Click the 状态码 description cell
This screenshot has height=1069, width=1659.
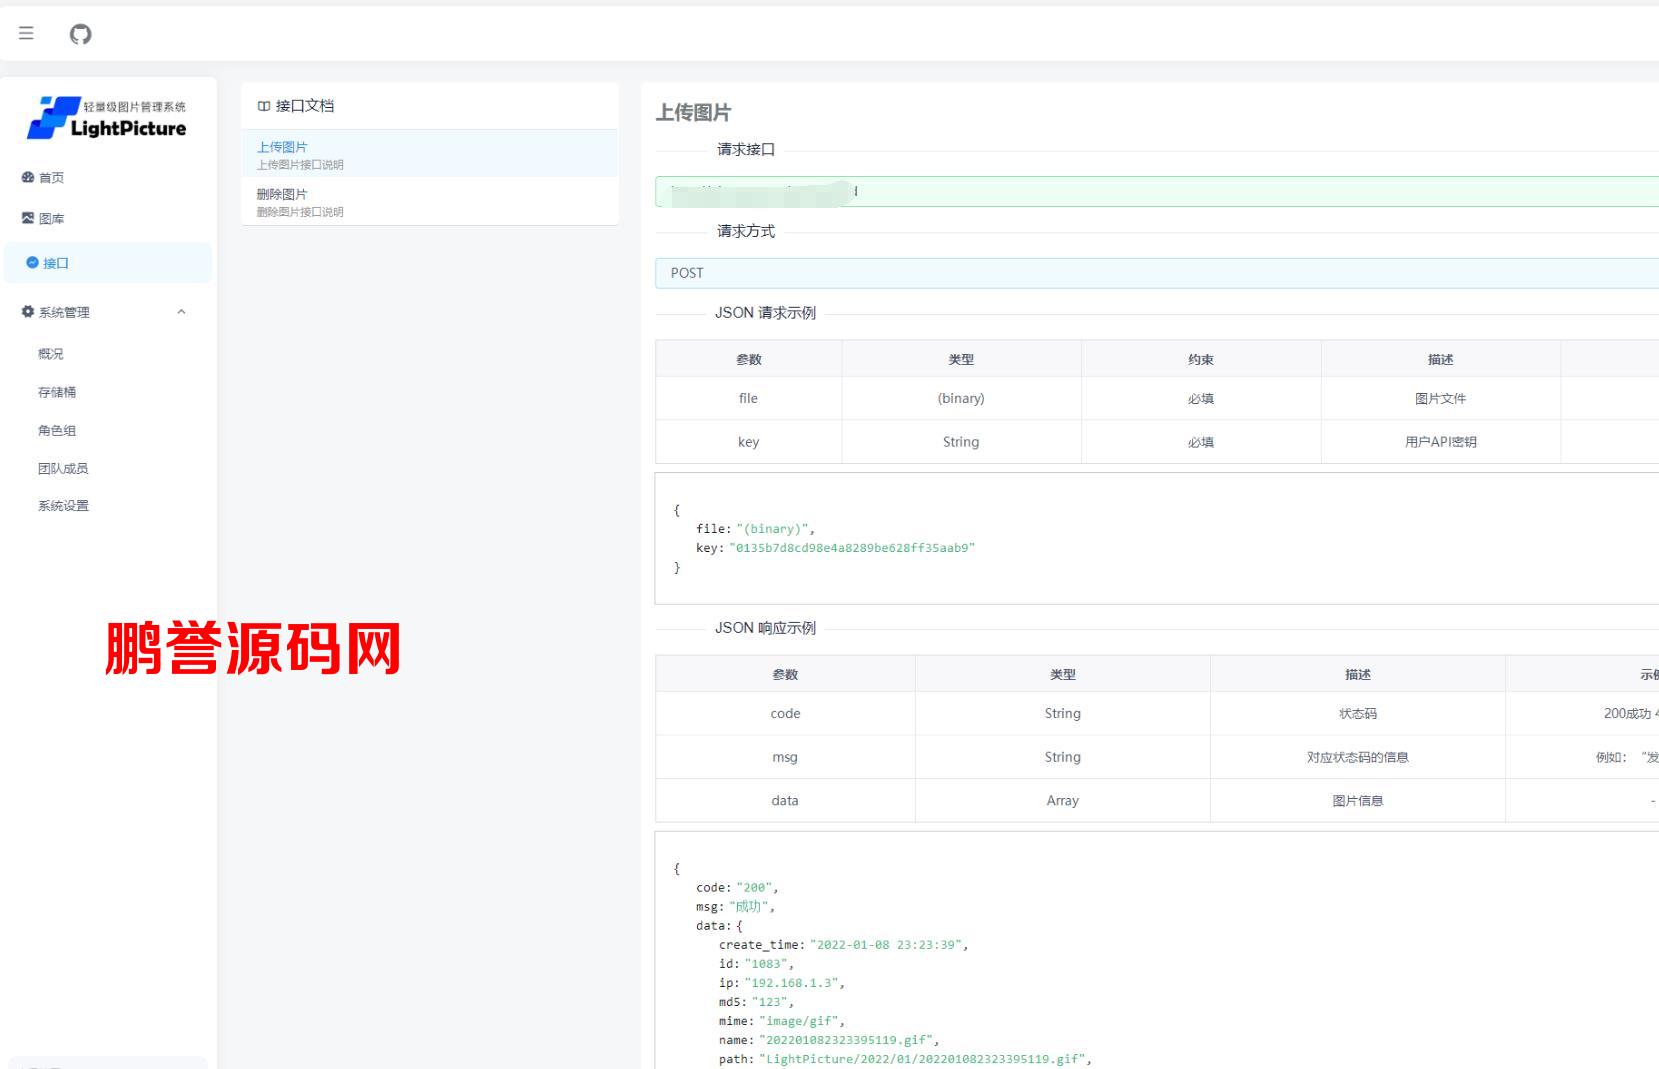tap(1358, 714)
